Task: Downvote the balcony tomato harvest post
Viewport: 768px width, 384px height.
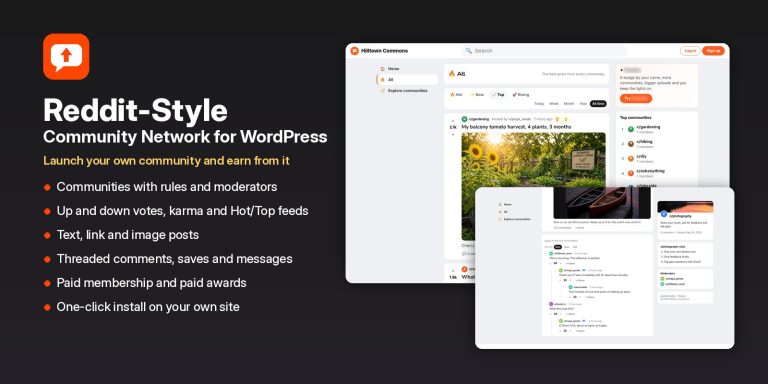Action: click(453, 134)
